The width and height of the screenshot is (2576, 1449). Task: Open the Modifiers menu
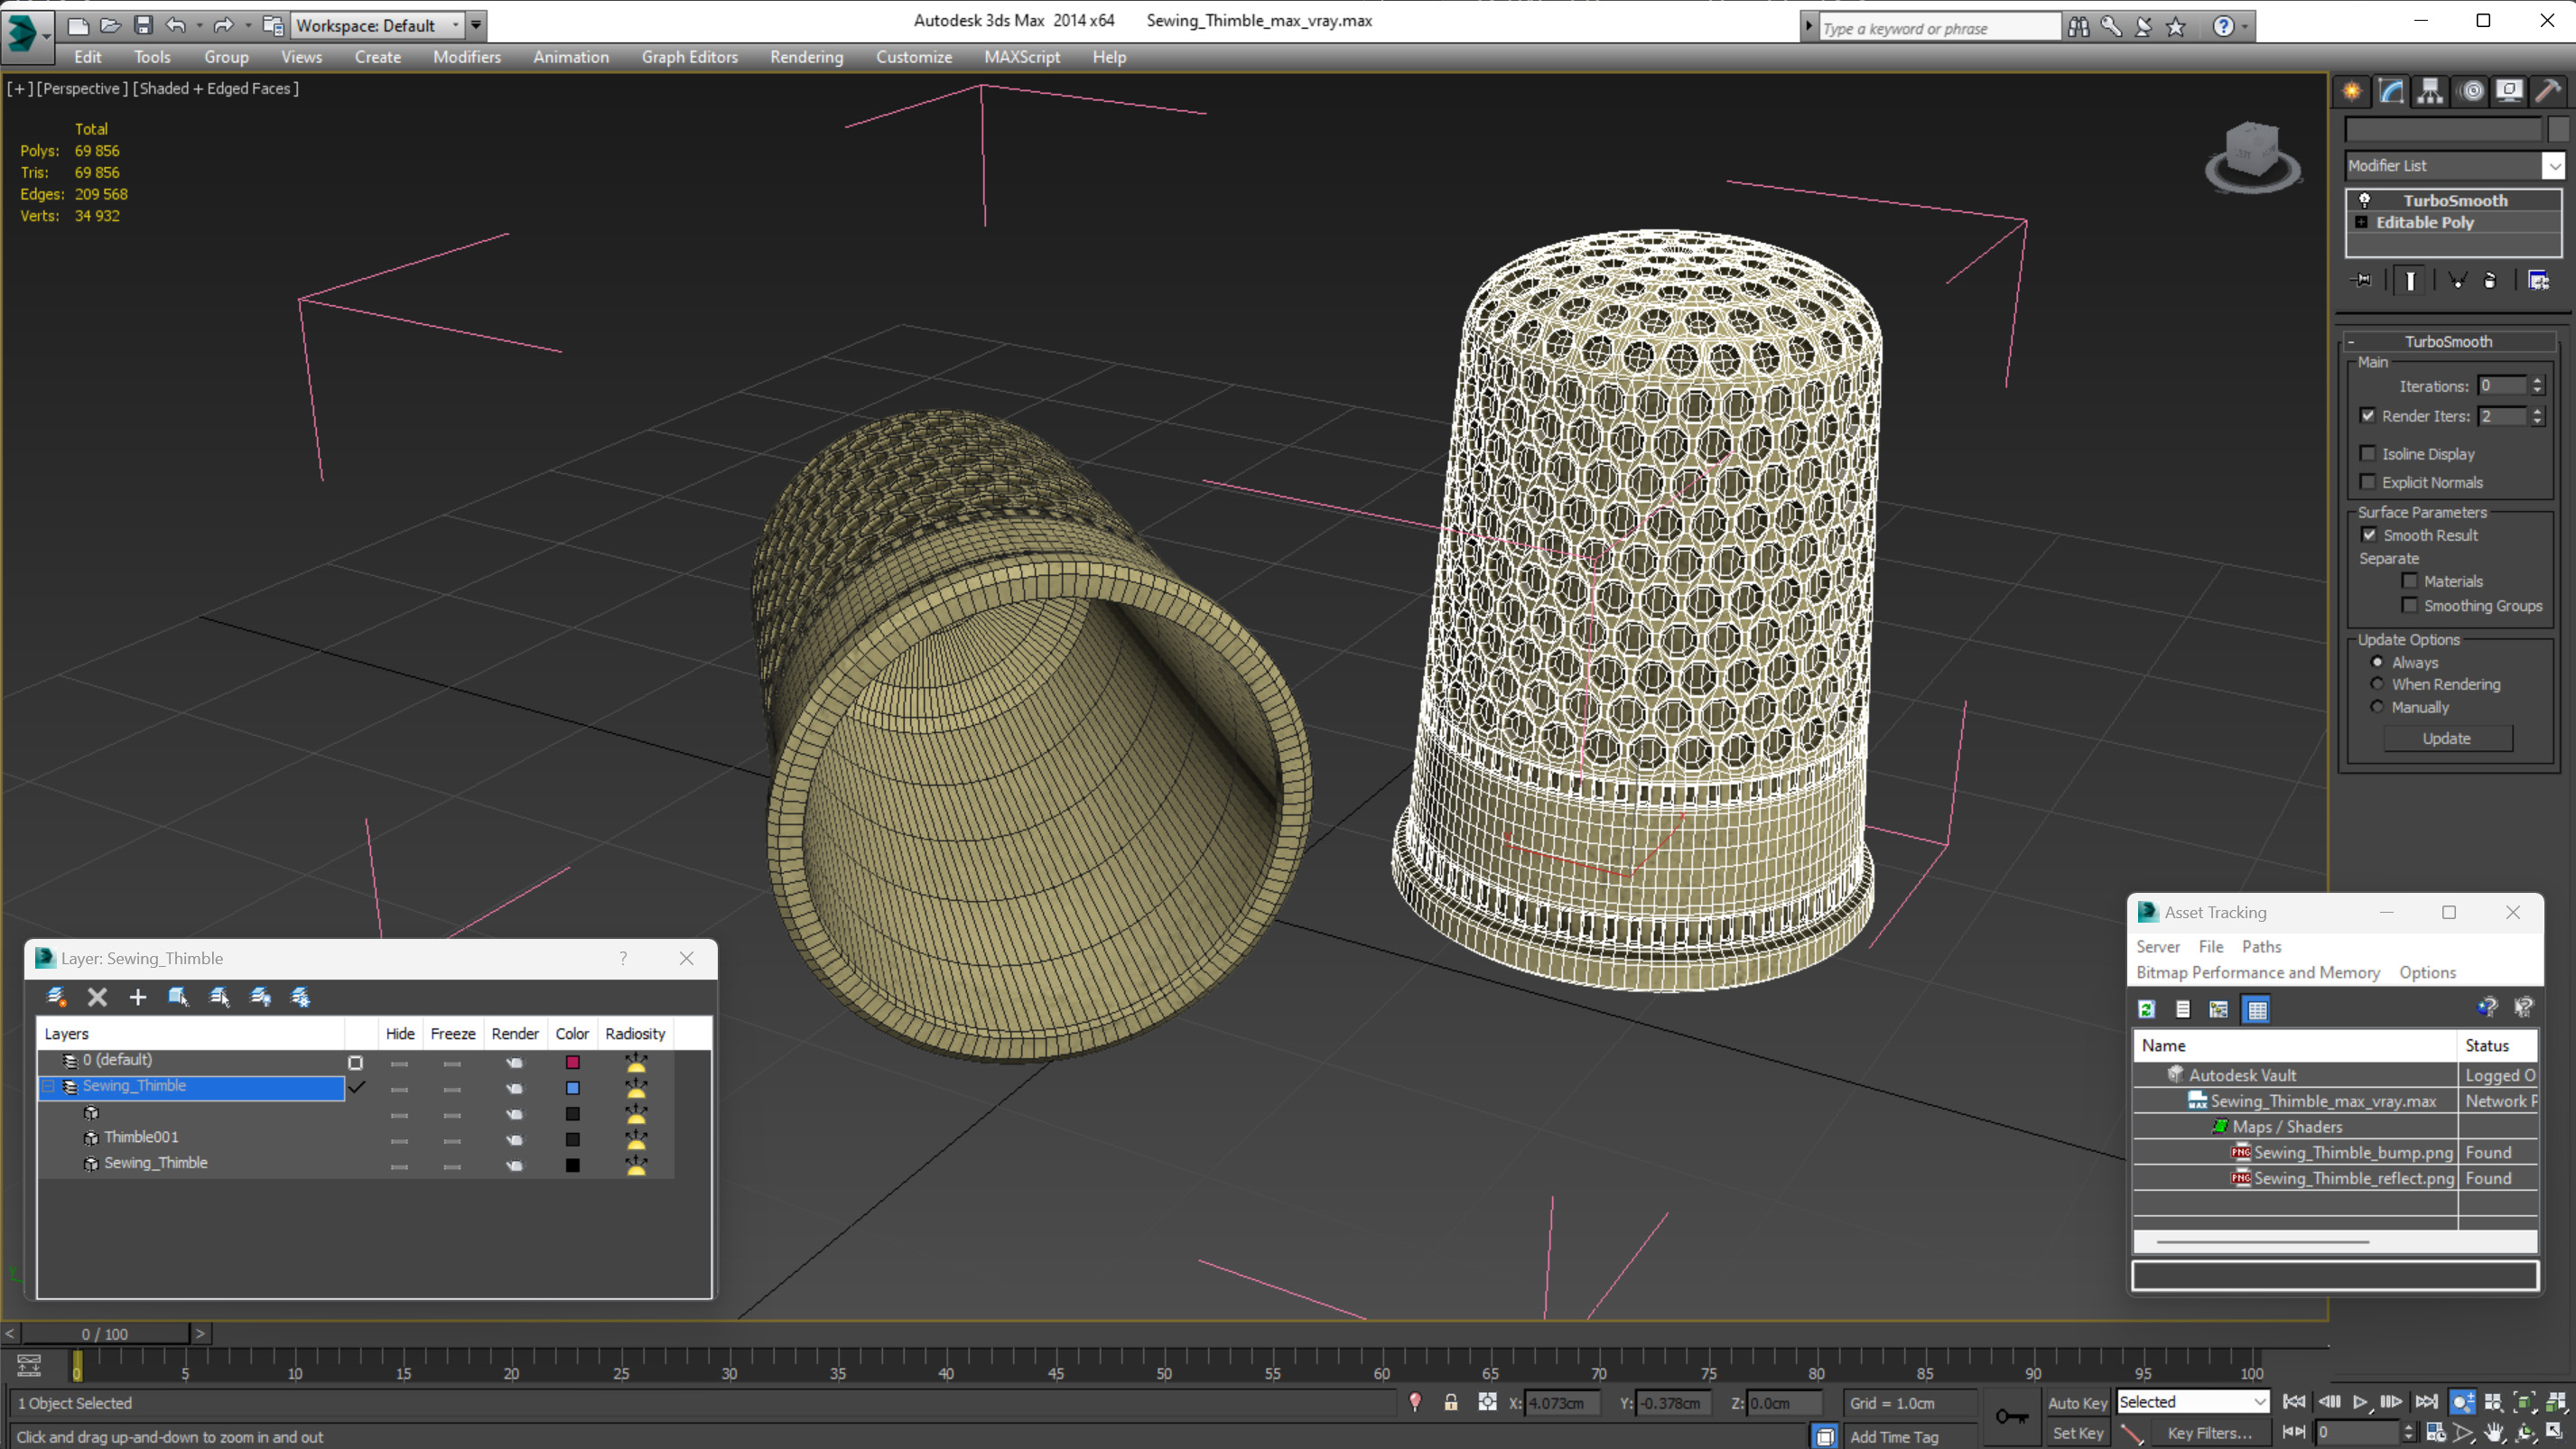pos(467,57)
